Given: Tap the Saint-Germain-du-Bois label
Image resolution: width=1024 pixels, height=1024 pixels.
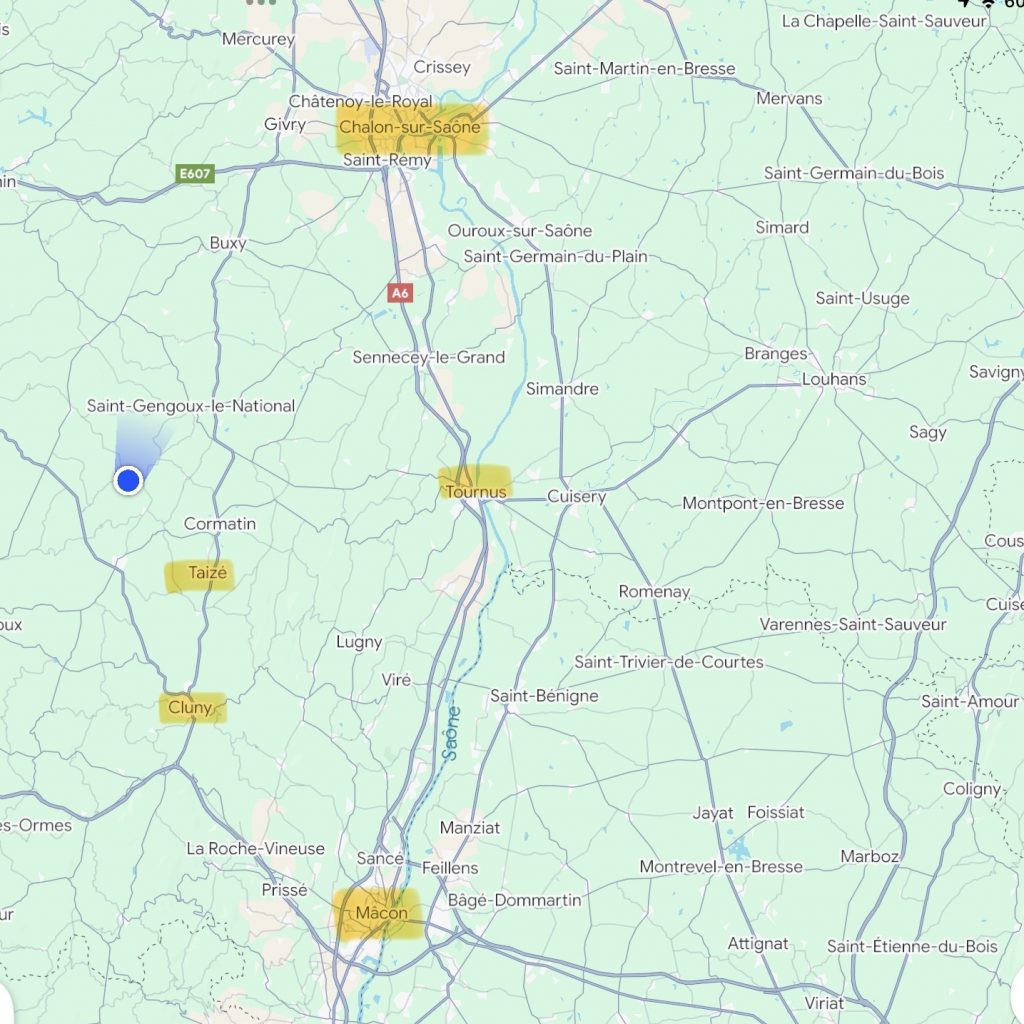Looking at the screenshot, I should [854, 173].
